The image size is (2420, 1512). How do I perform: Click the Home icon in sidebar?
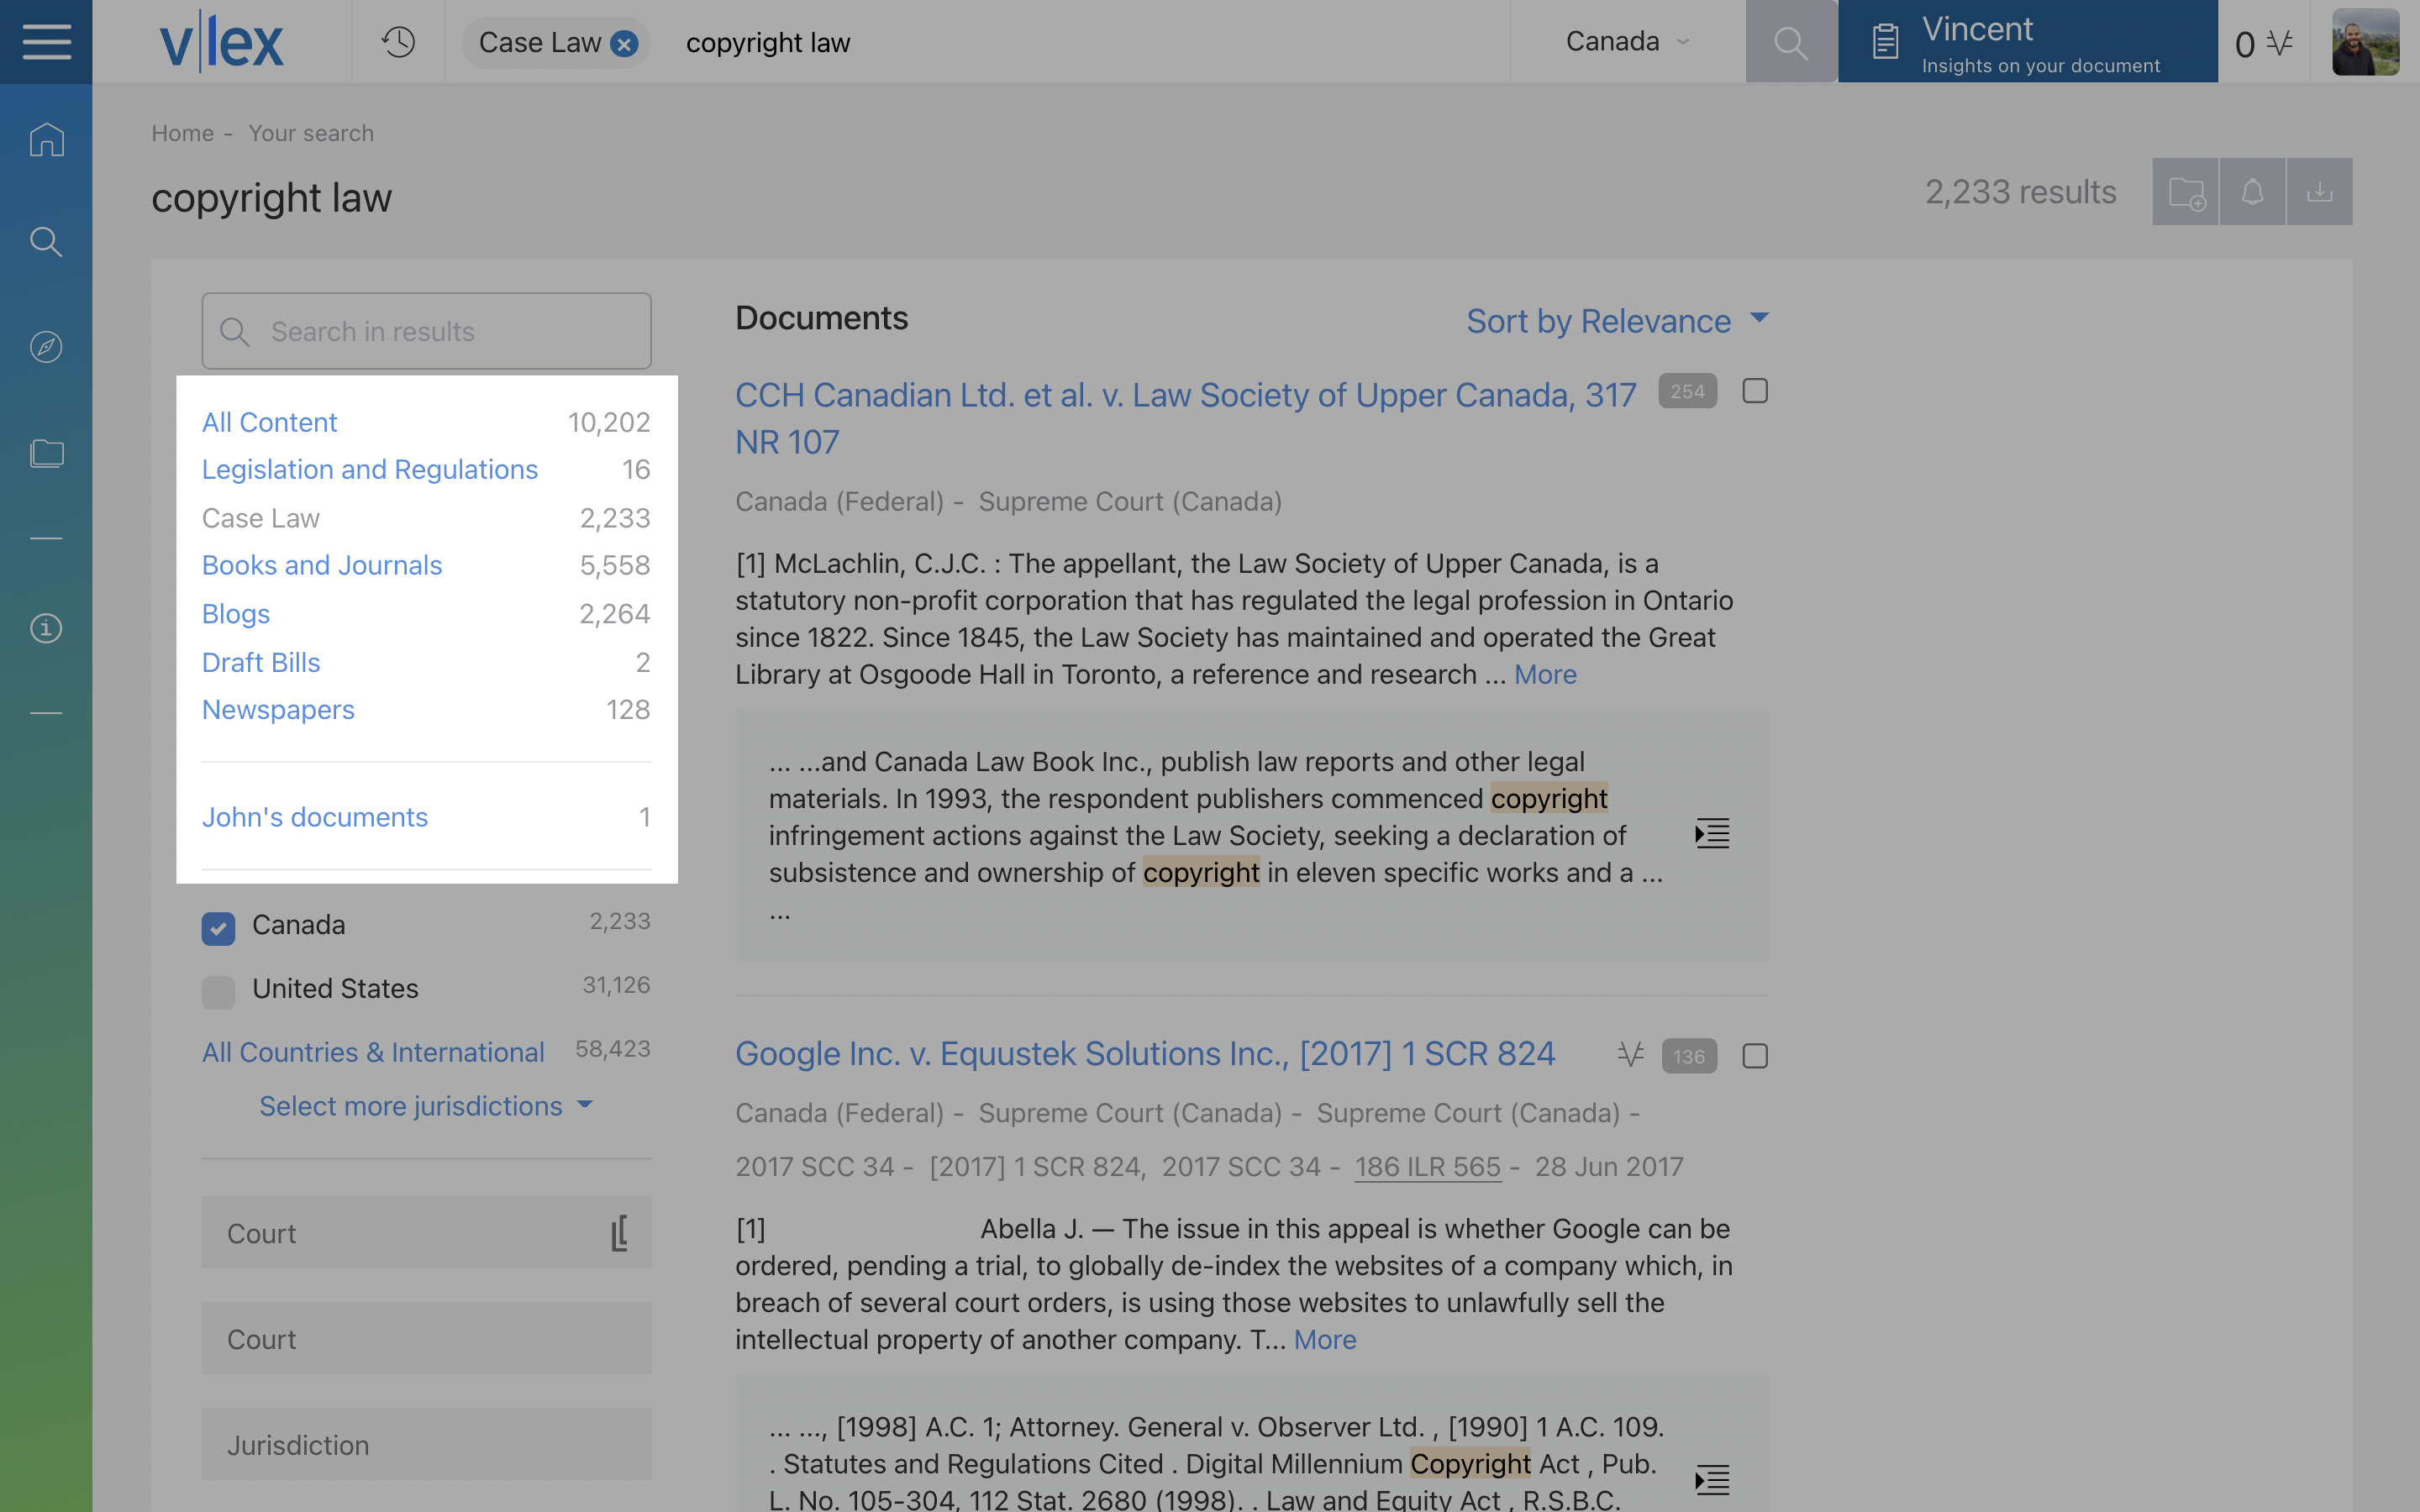[x=46, y=139]
